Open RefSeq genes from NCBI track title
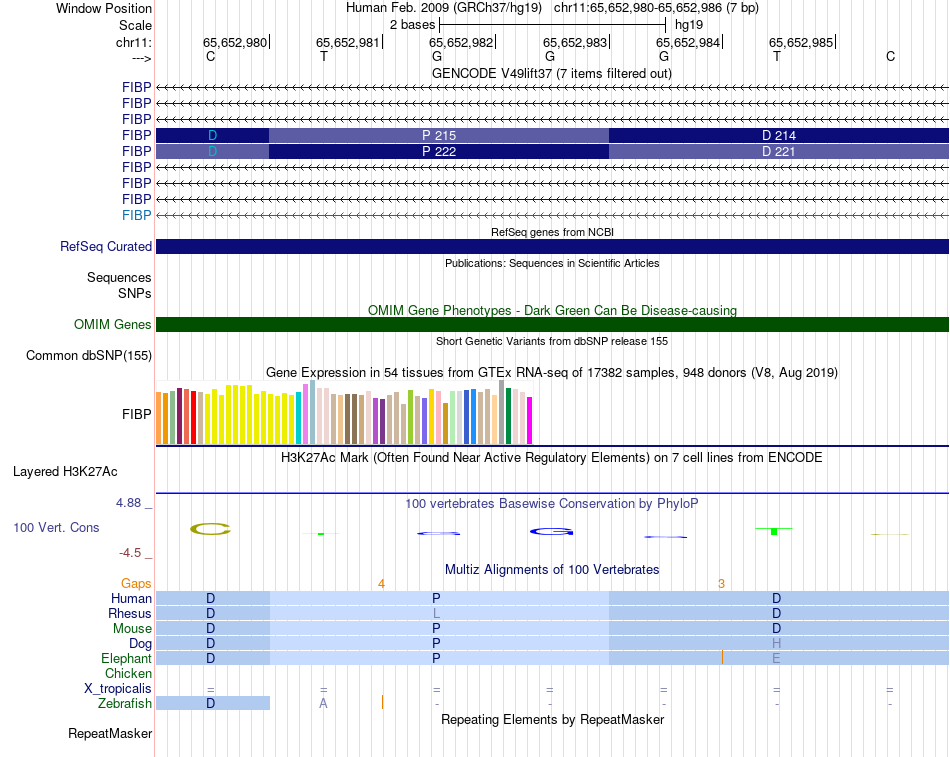Screen dimensions: 950x757 coord(552,232)
